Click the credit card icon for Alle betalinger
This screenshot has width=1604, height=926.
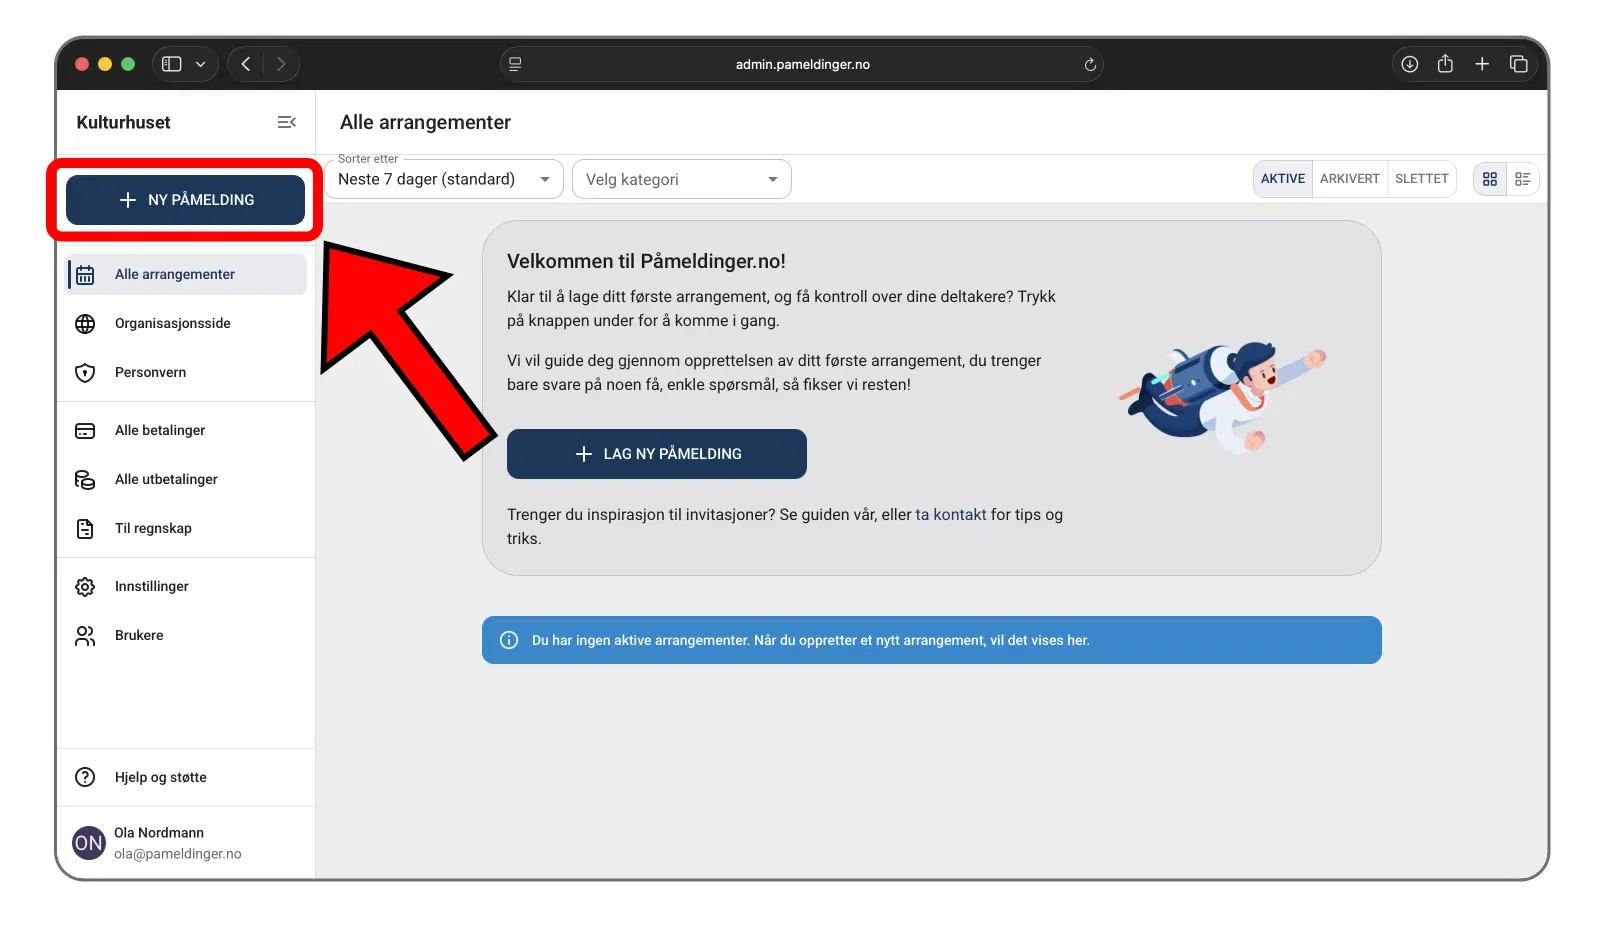point(85,431)
